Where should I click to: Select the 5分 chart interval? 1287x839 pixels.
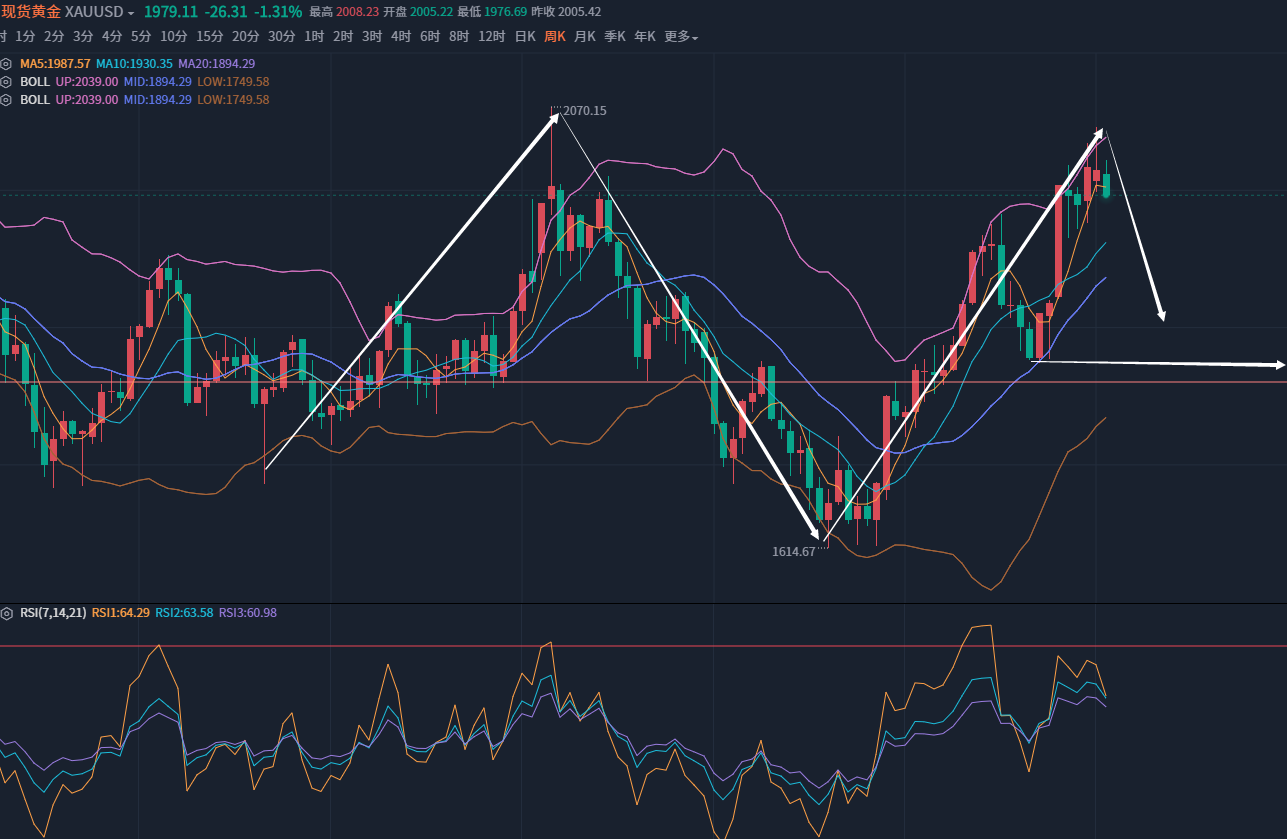(x=141, y=37)
